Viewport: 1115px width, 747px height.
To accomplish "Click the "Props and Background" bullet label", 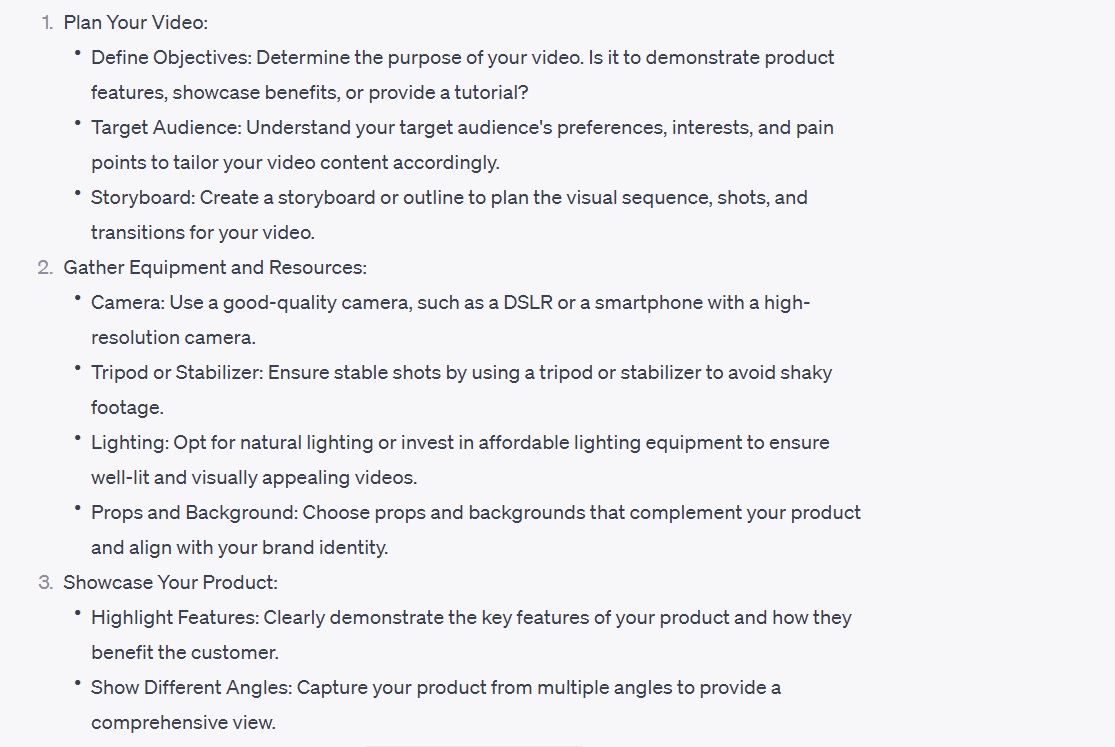I will [x=194, y=512].
